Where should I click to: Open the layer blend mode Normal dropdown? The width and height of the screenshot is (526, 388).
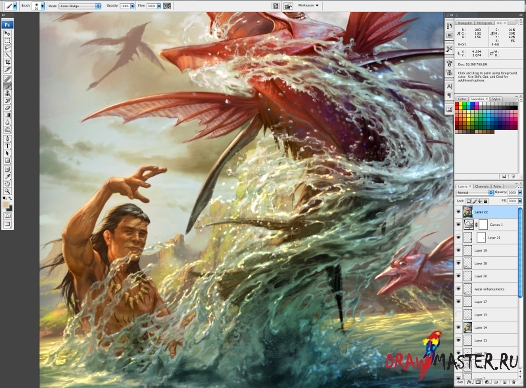475,192
